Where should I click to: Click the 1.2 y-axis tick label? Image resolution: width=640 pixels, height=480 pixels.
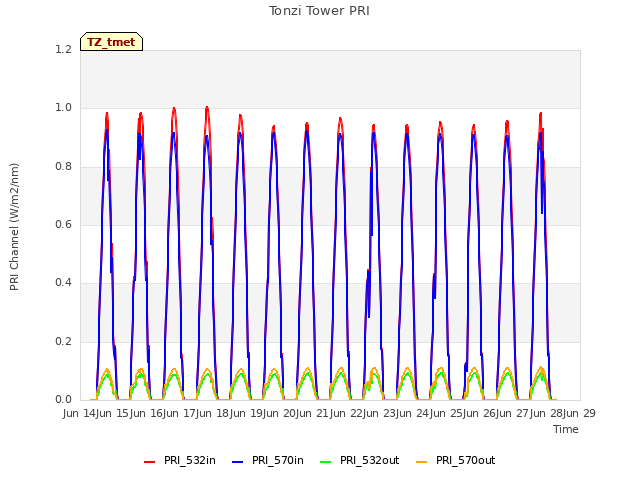[x=63, y=49]
